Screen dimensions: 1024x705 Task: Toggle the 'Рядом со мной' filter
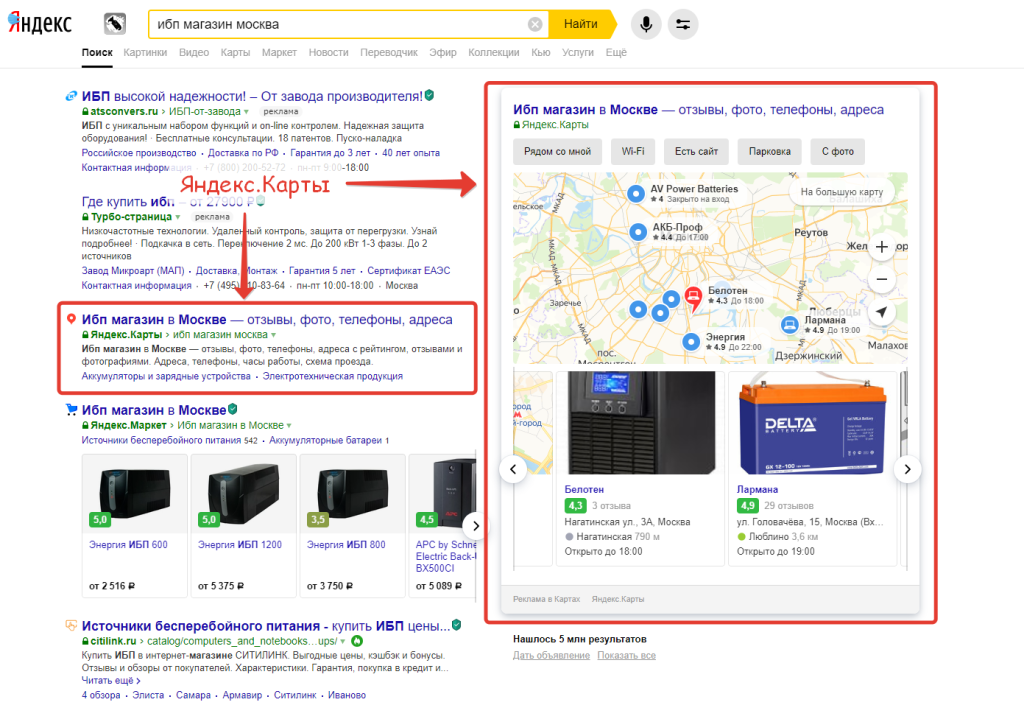pyautogui.click(x=557, y=151)
